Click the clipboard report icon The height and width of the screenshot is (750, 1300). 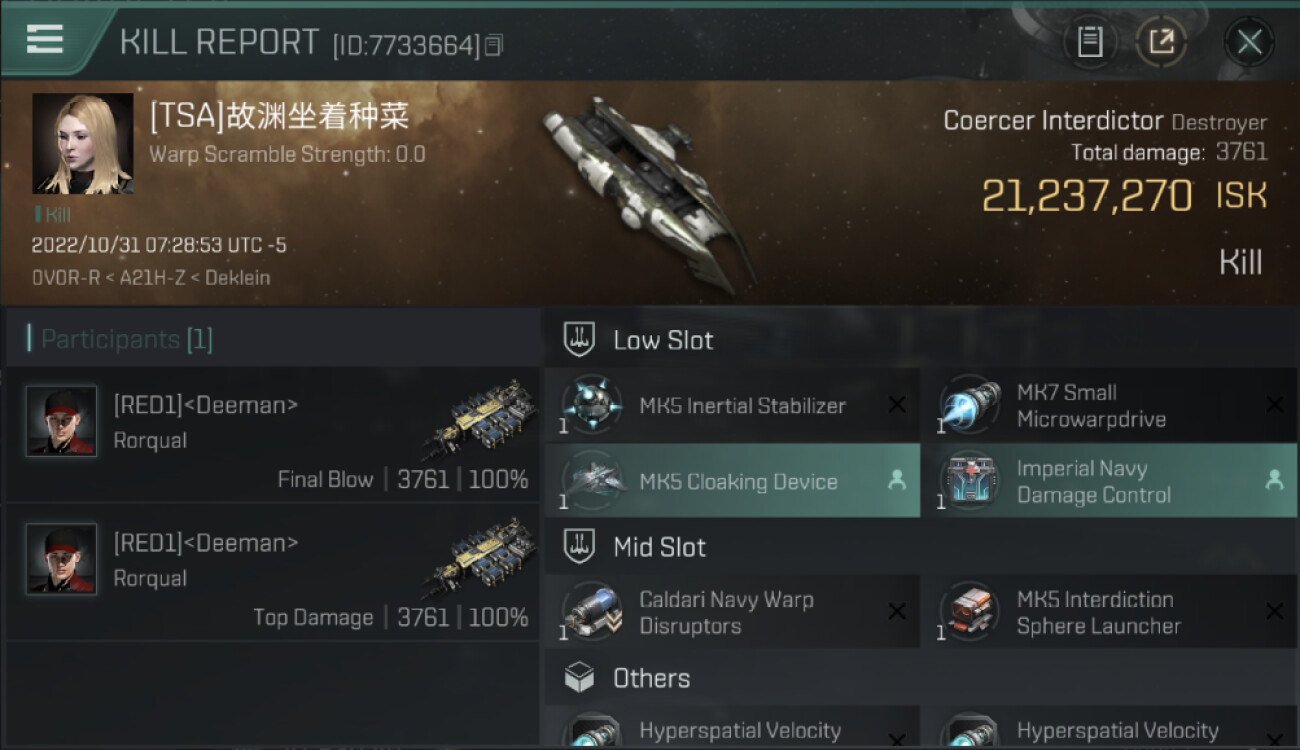tap(1090, 42)
